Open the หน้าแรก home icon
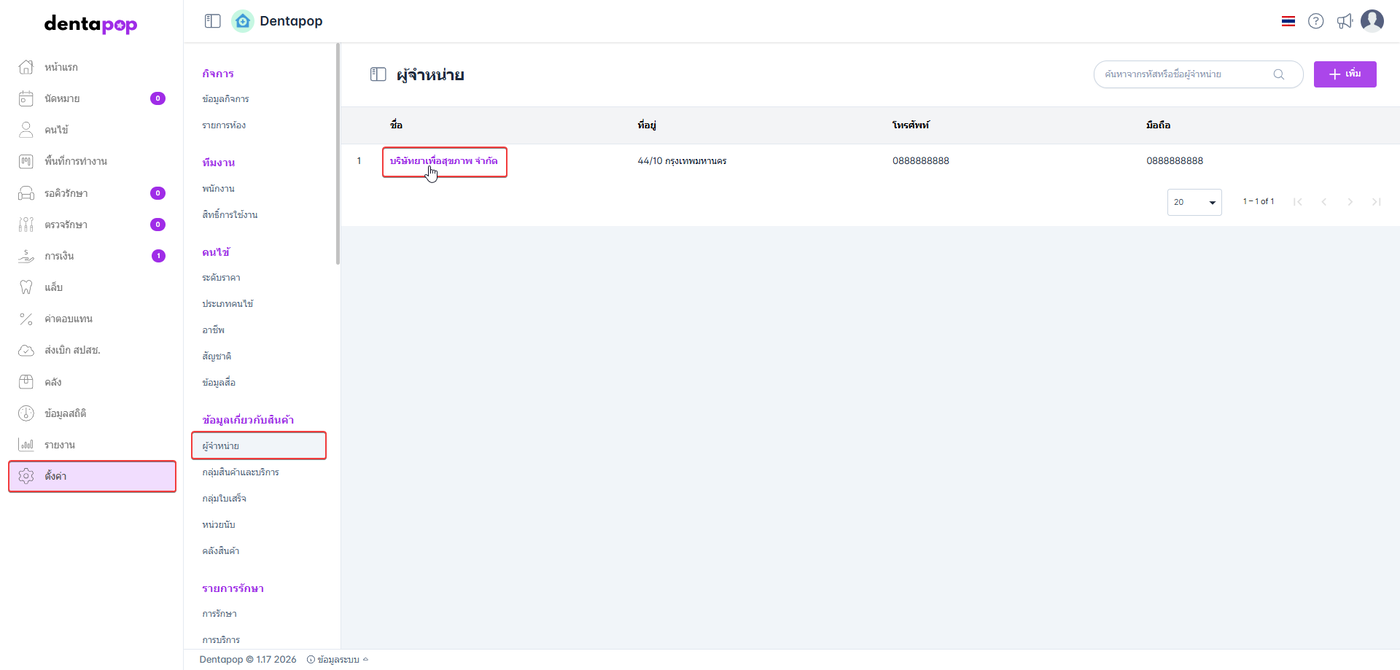Screen dimensions: 1400x670 pyautogui.click(x=27, y=67)
